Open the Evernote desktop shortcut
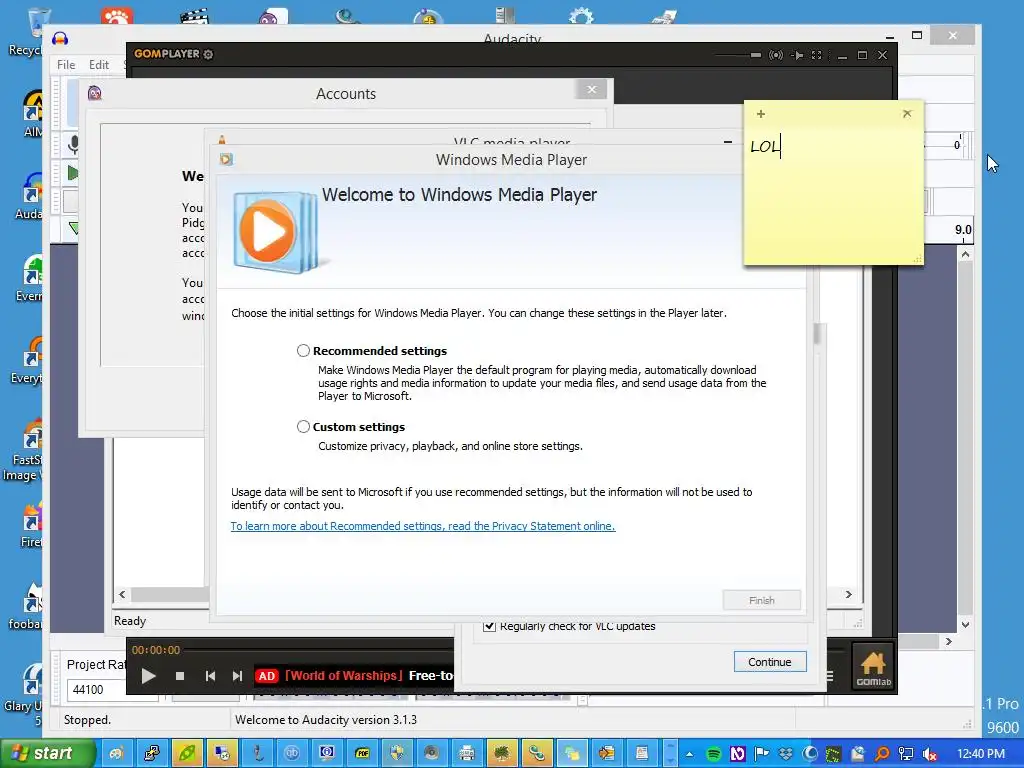Viewport: 1024px width, 768px height. tap(28, 278)
